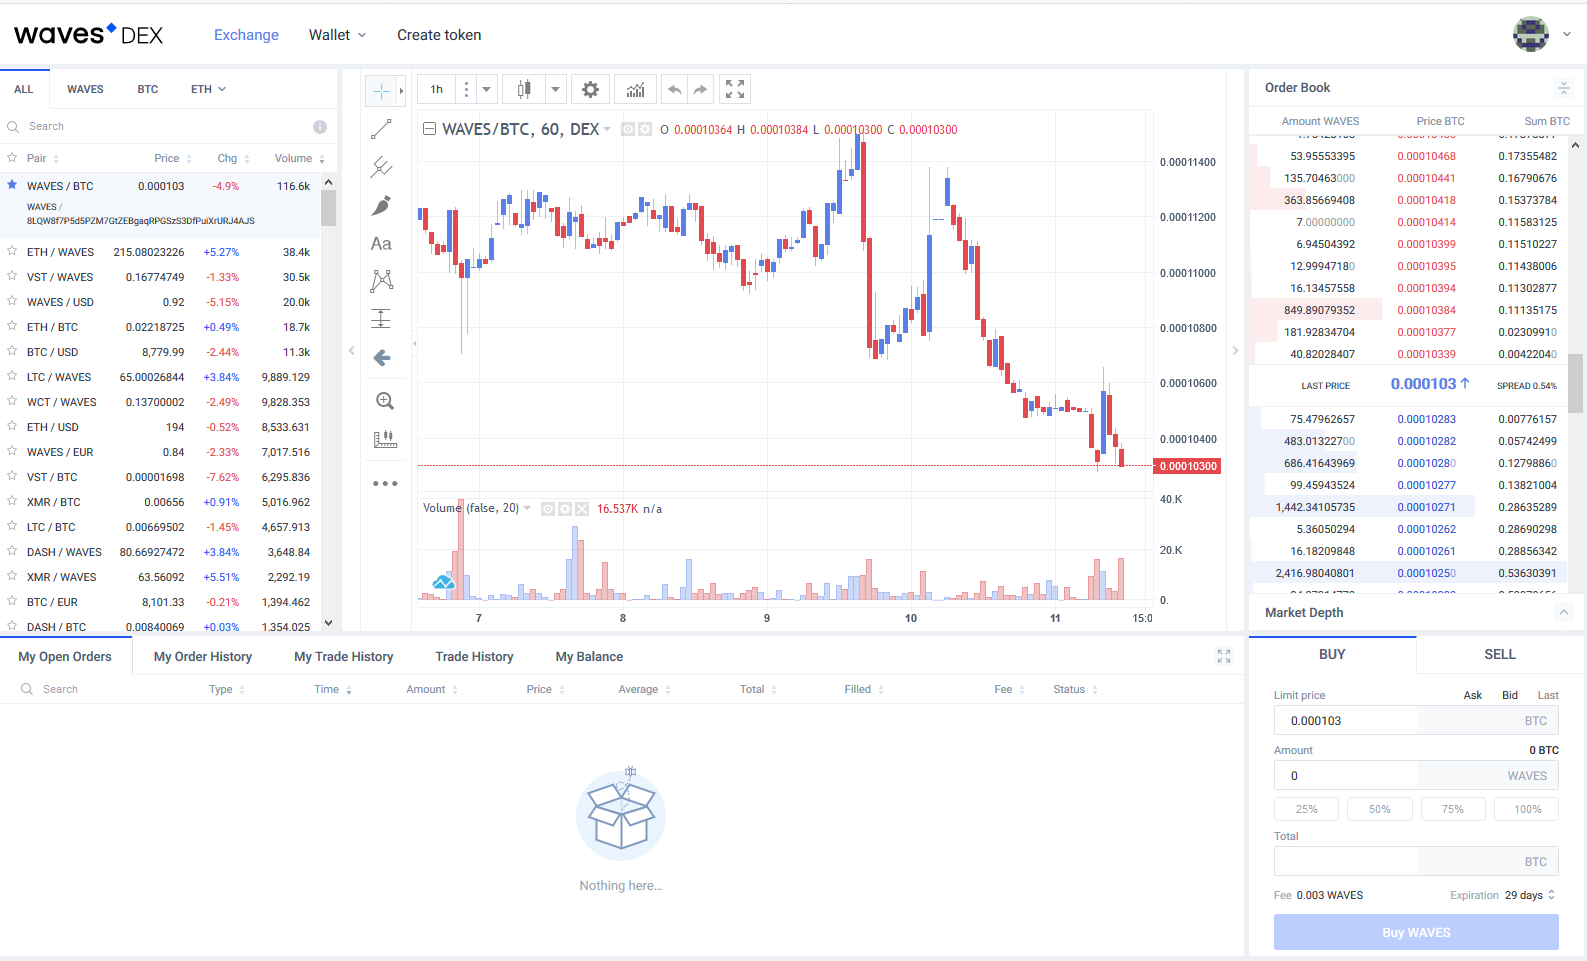Screen dimensions: 1587x961
Task: Open the time interval dropdown arrow
Action: coord(486,89)
